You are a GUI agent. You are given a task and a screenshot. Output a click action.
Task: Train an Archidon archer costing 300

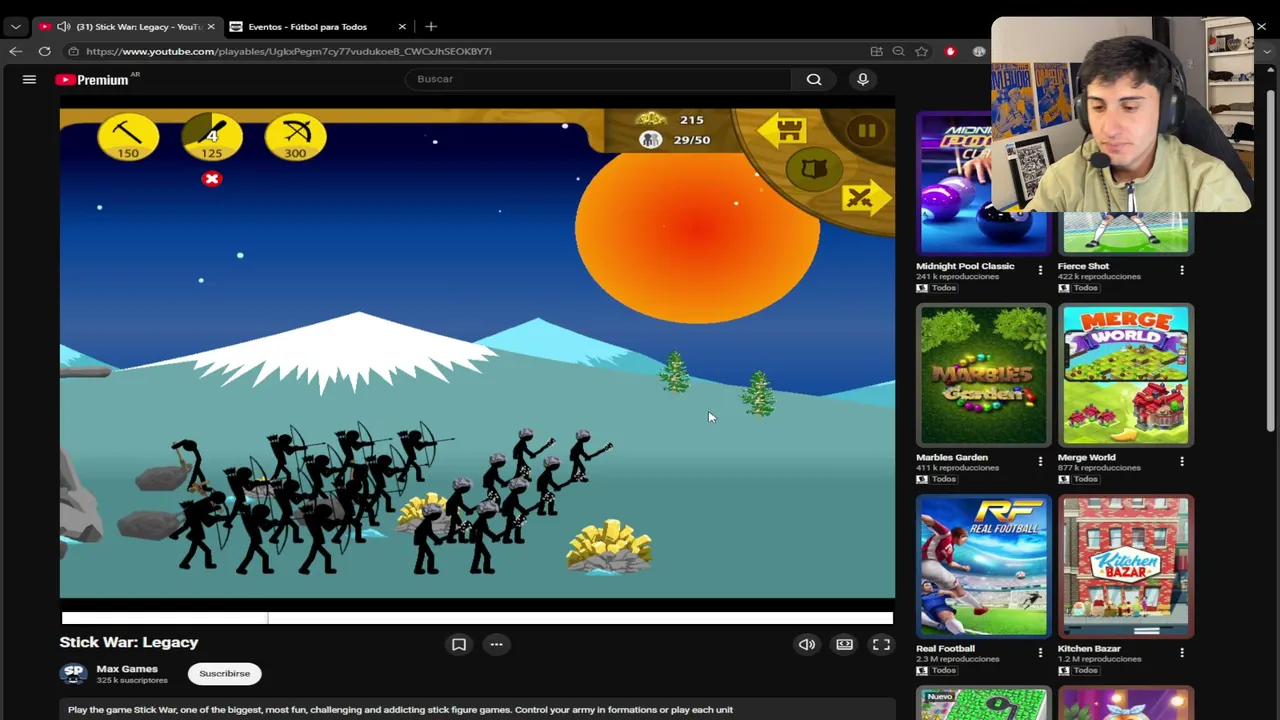(295, 138)
